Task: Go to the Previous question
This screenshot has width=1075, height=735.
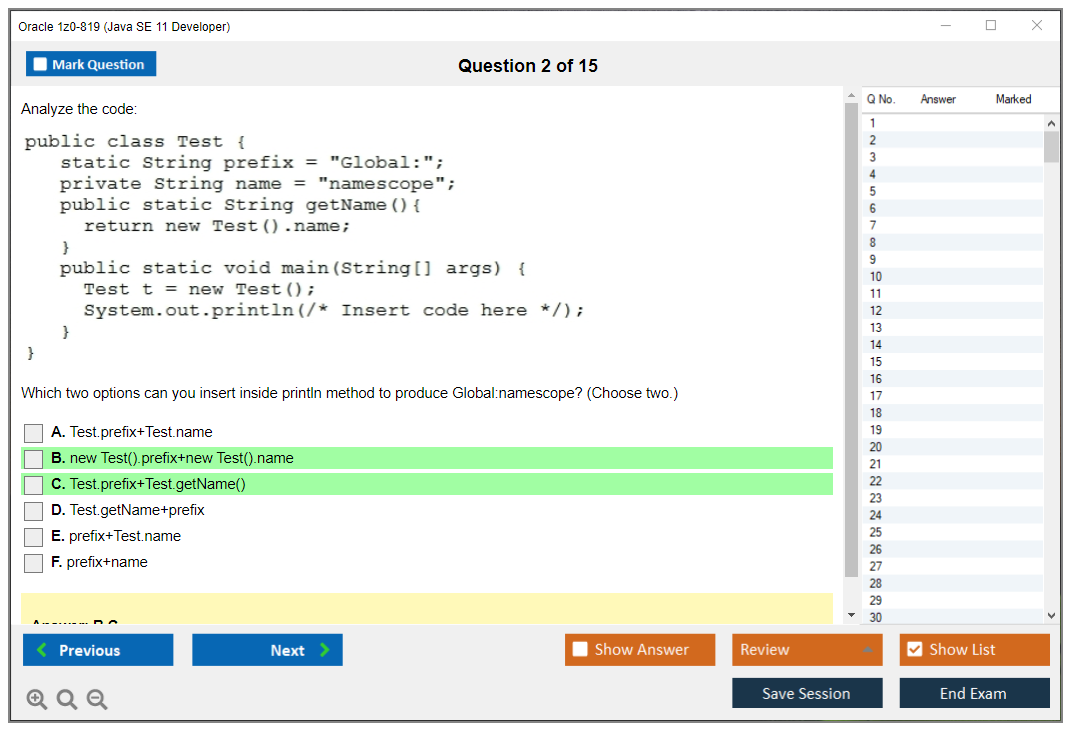Action: (x=98, y=650)
